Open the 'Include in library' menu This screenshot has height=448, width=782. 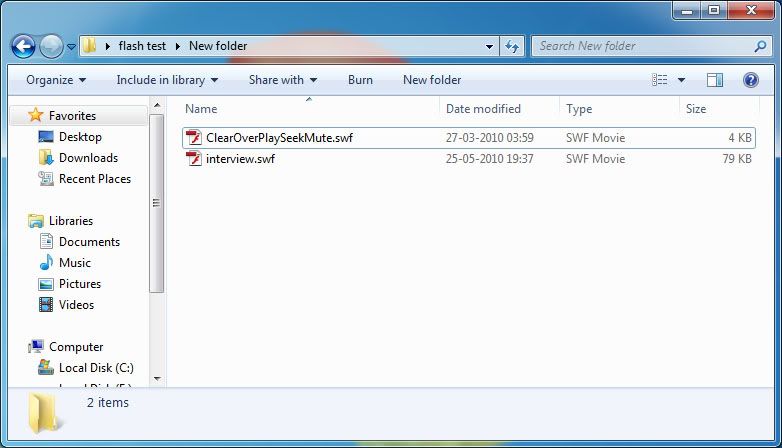point(167,80)
